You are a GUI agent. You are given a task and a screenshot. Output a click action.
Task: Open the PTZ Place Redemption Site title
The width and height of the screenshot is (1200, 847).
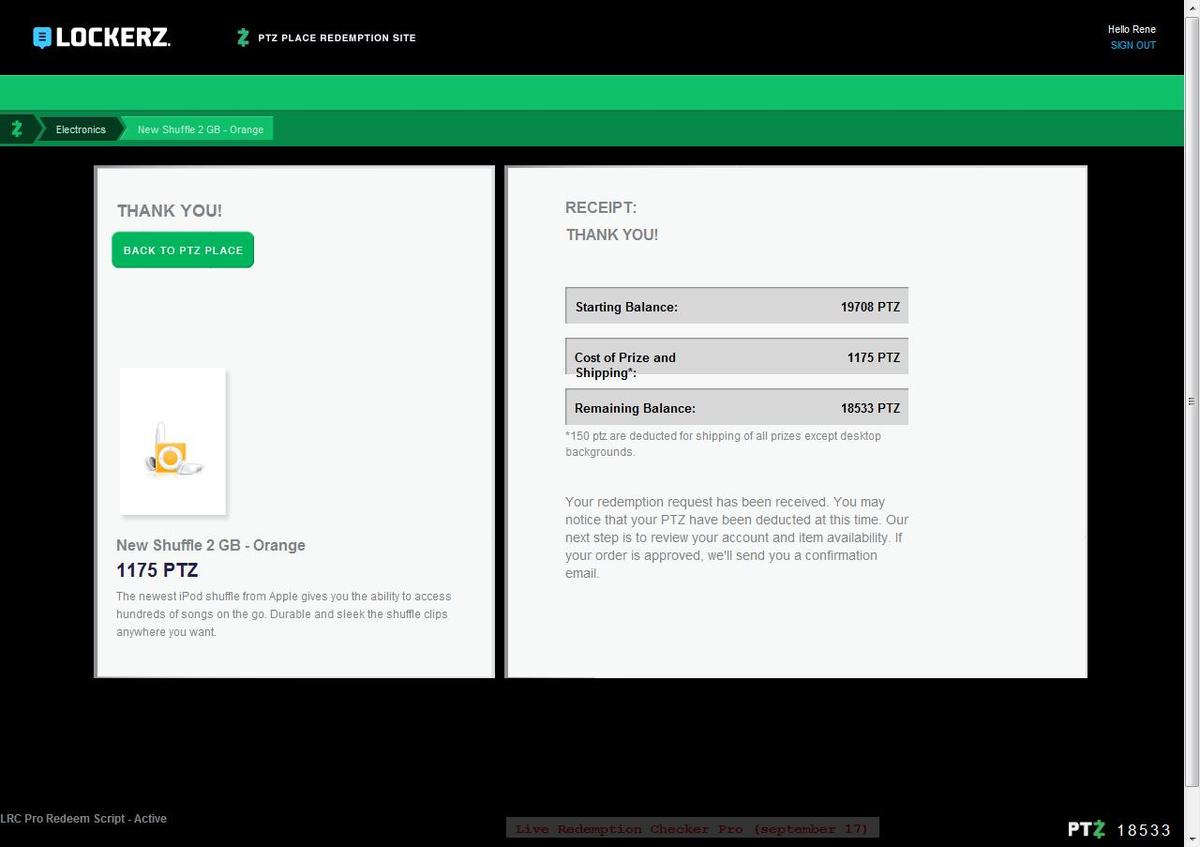(x=336, y=38)
